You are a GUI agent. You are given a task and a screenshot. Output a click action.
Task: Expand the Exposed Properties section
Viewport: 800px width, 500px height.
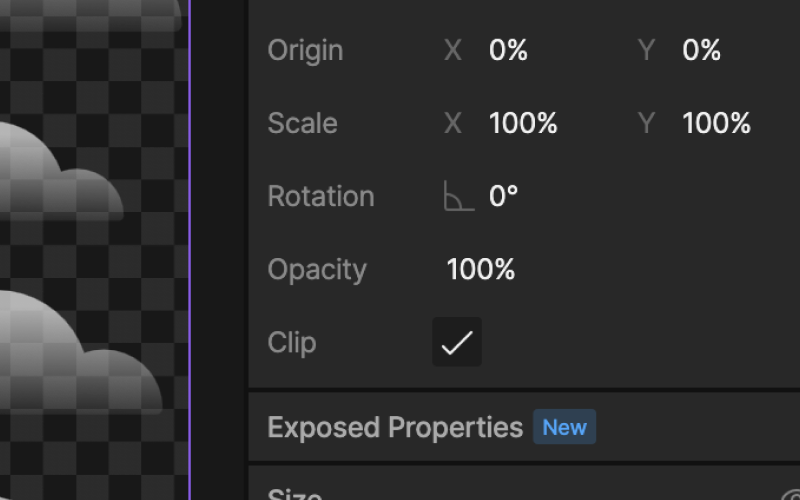coord(395,427)
